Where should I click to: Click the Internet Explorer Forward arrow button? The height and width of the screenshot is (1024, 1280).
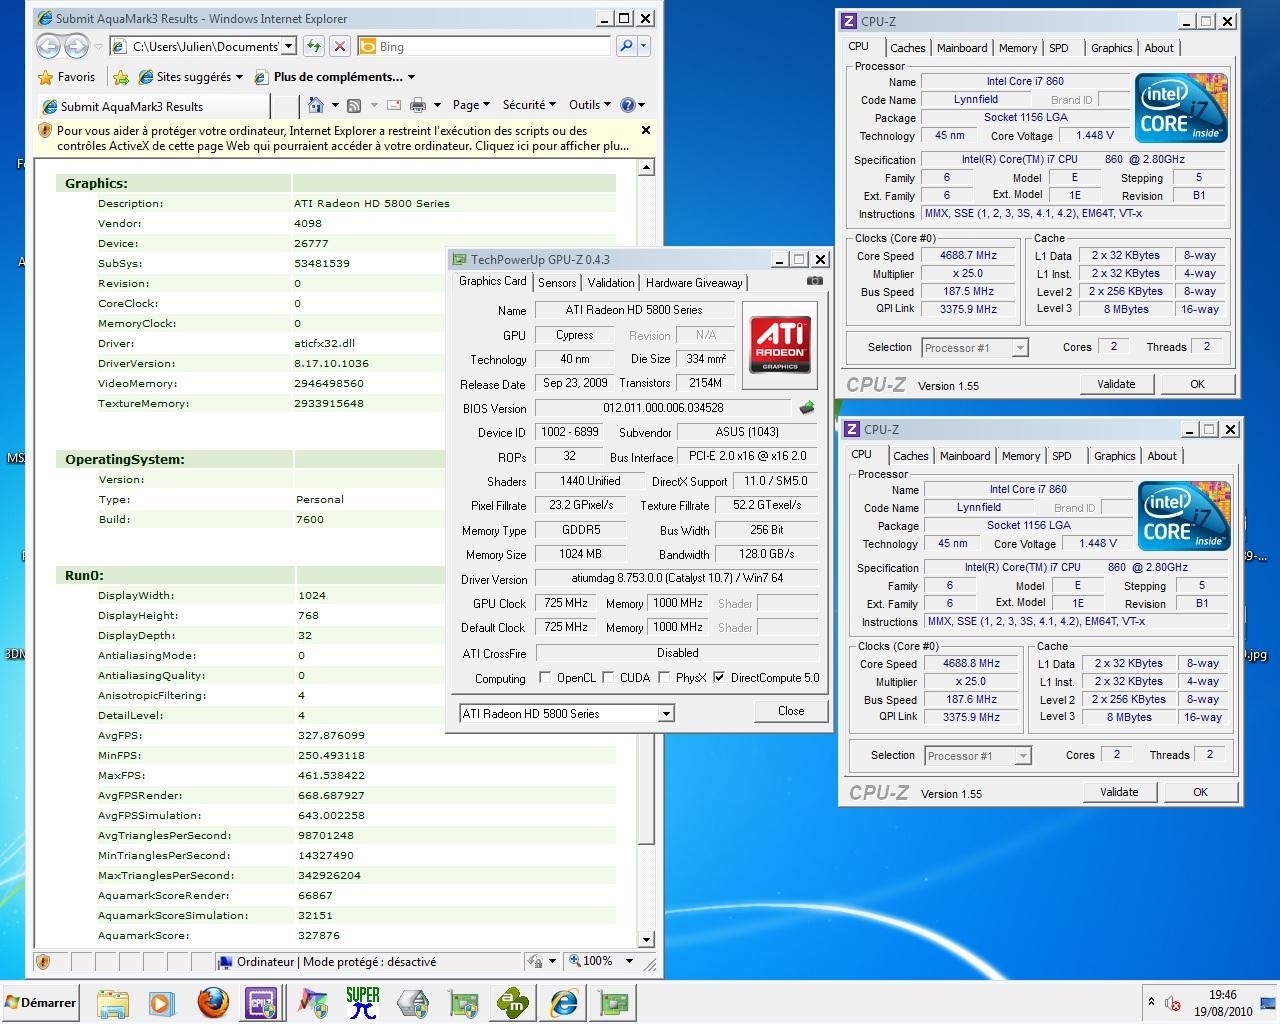click(x=76, y=46)
